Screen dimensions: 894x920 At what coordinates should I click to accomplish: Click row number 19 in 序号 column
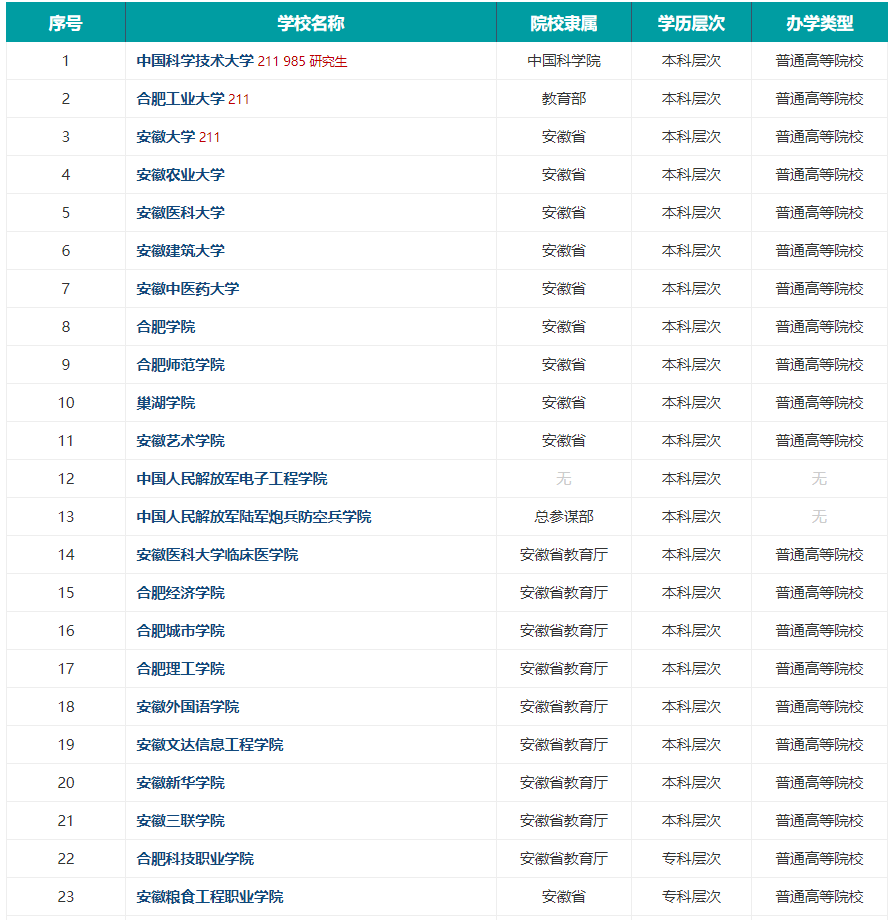coord(66,745)
